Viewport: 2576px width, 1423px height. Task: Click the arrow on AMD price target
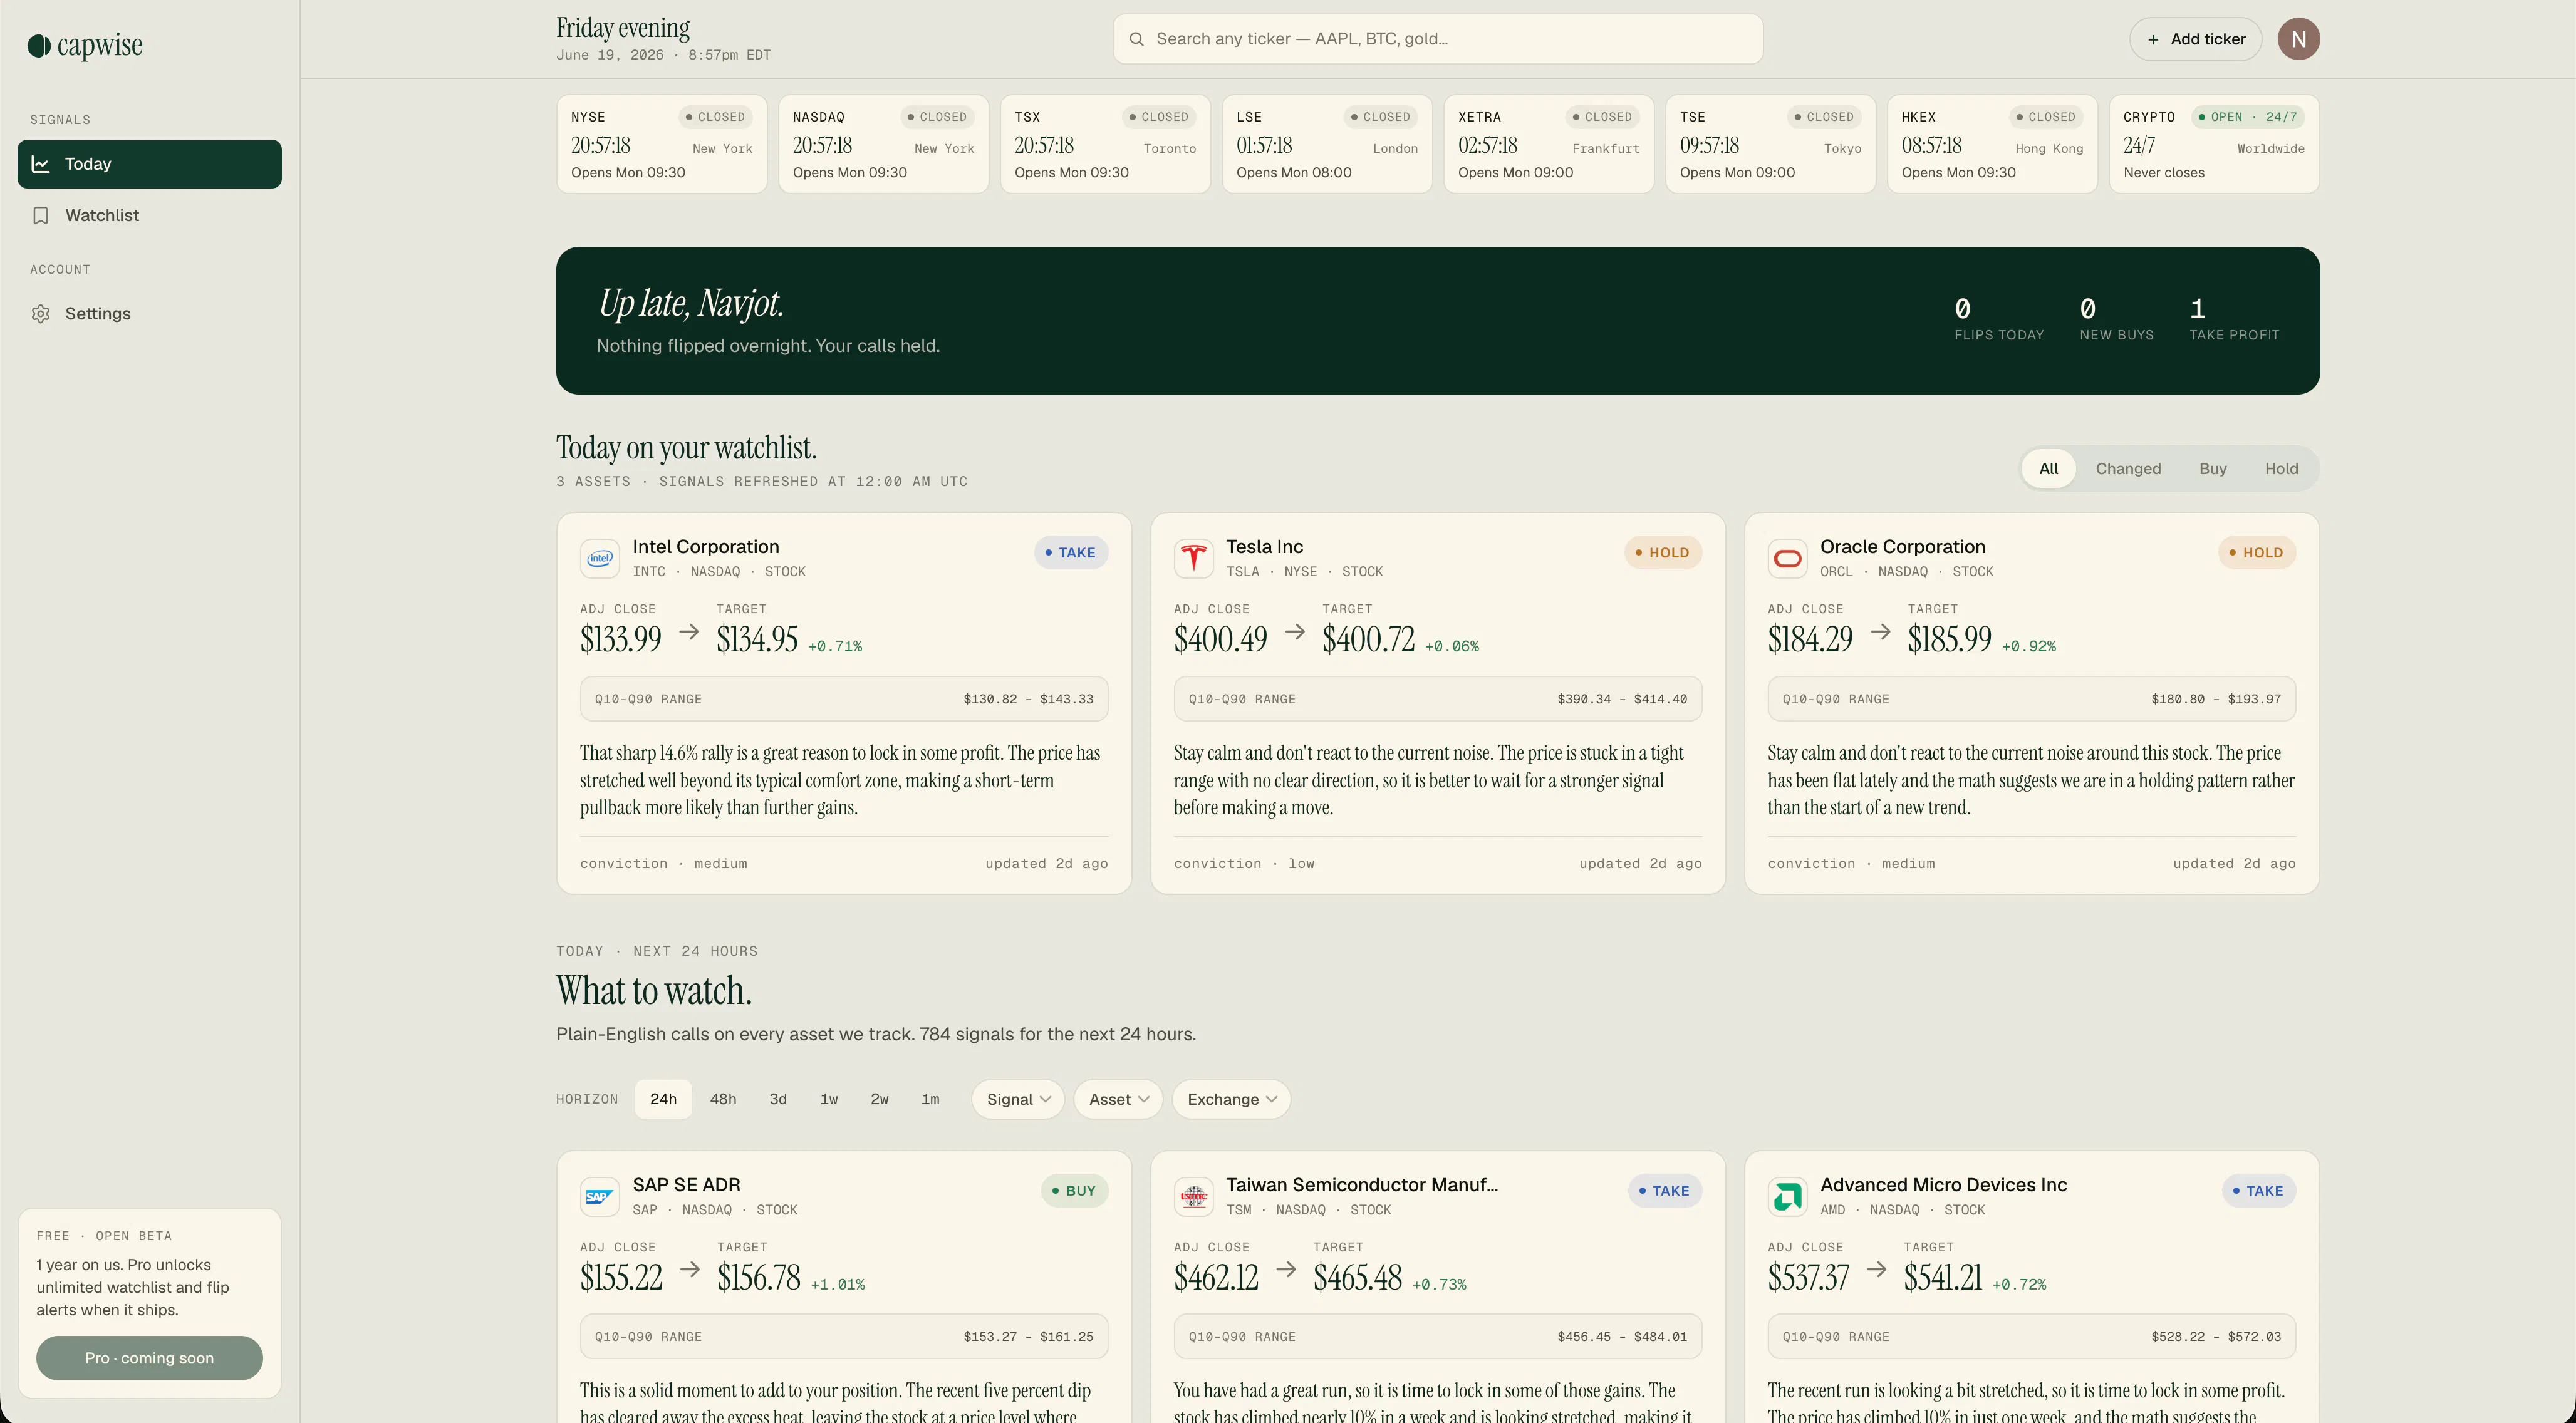click(x=1876, y=1270)
